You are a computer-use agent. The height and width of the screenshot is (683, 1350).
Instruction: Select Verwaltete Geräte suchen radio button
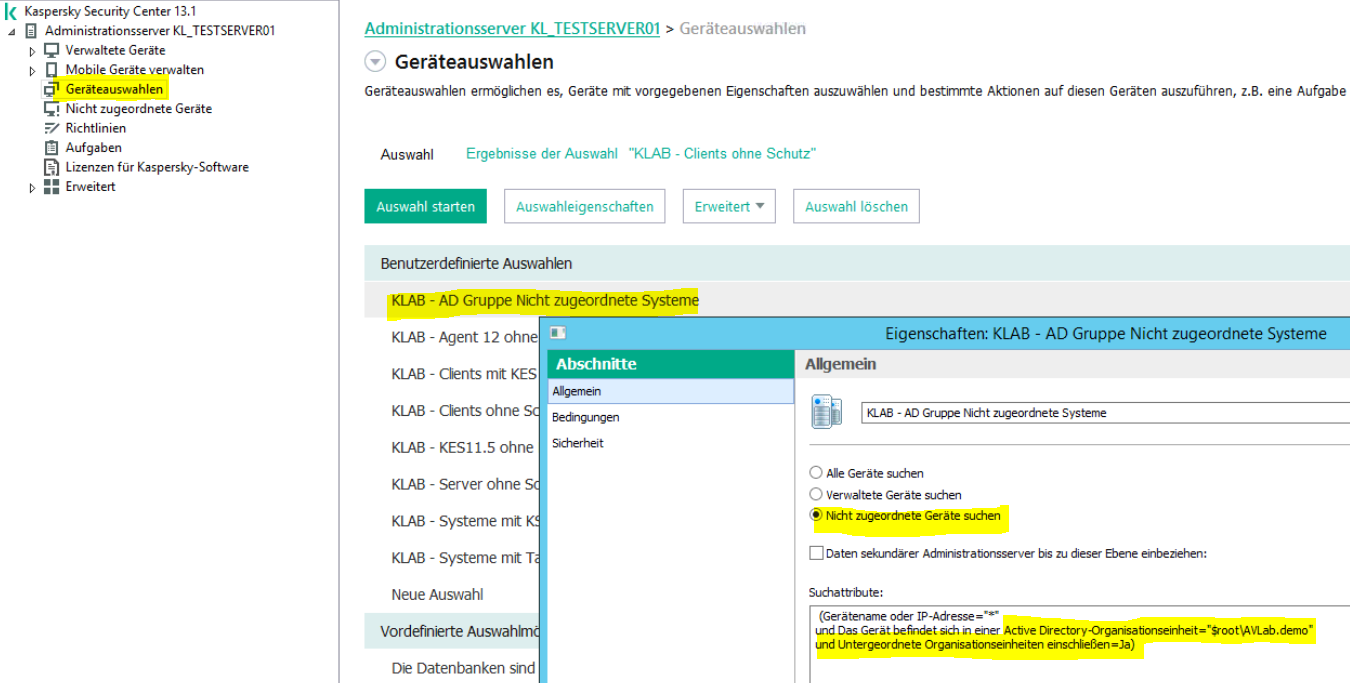(816, 495)
